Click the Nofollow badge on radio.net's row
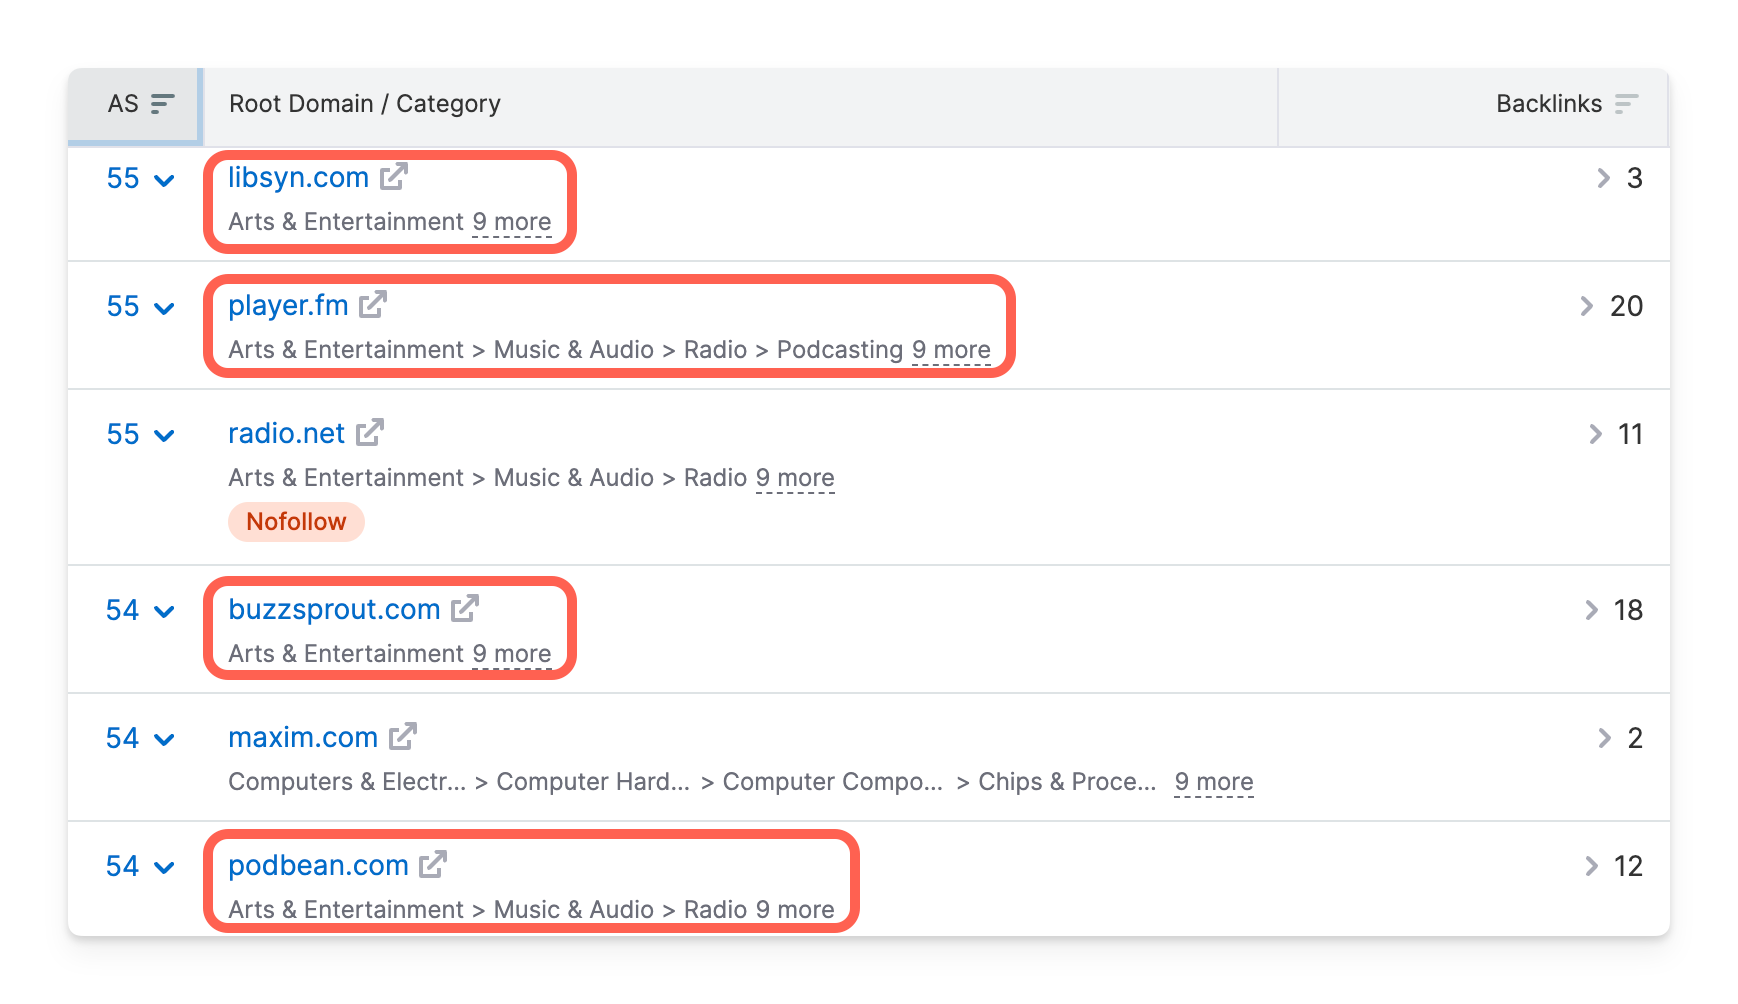The image size is (1738, 1004). pyautogui.click(x=296, y=521)
